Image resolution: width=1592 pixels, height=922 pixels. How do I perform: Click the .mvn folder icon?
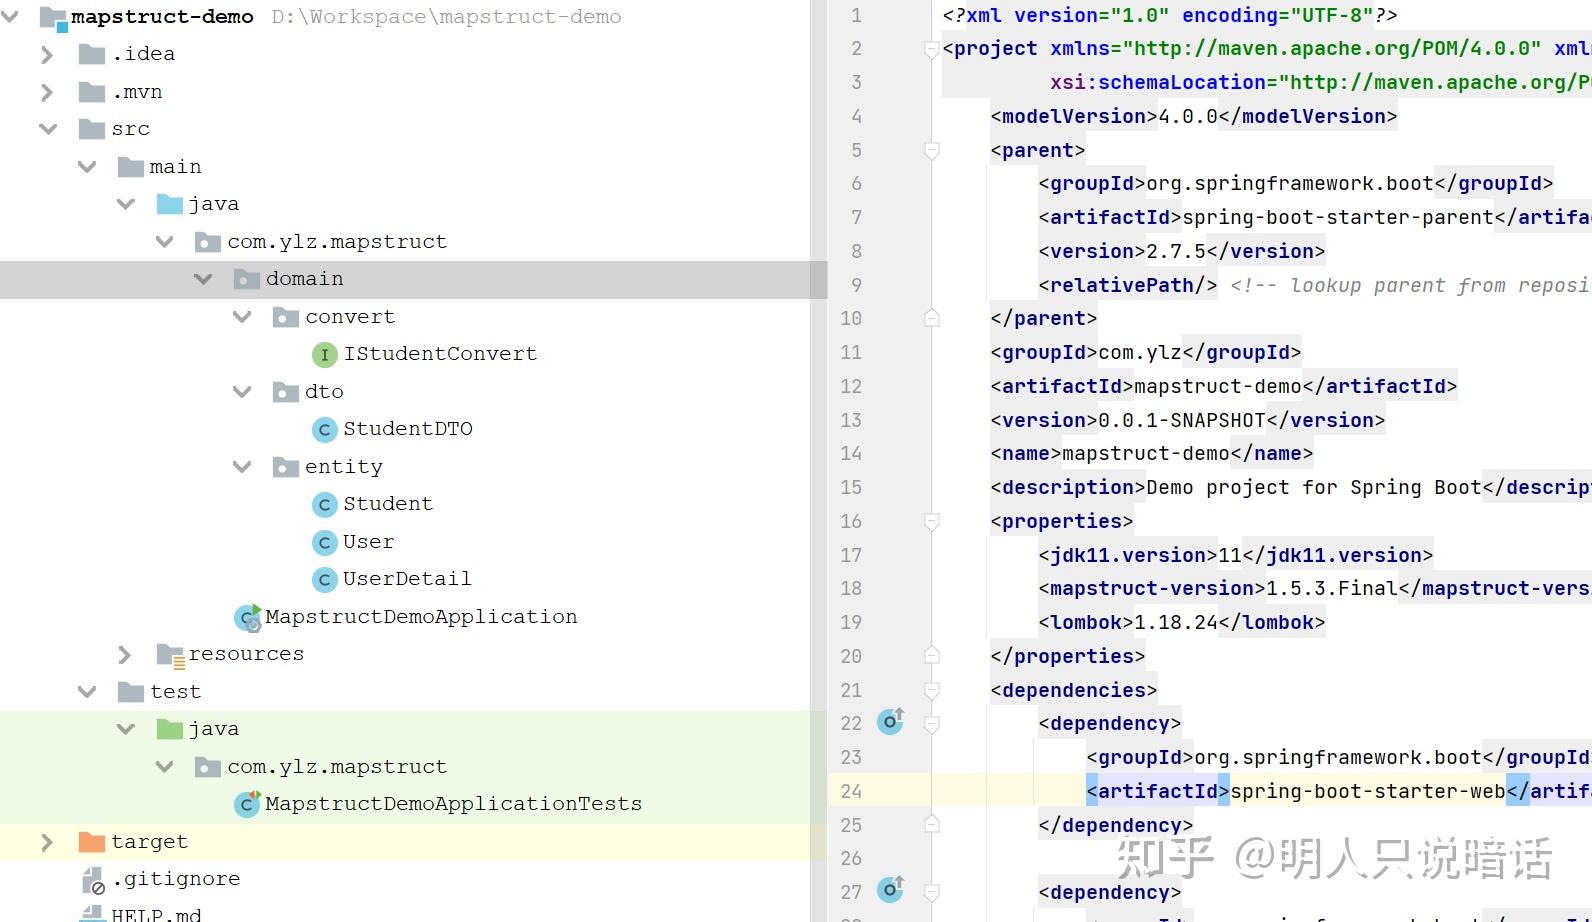coord(92,92)
